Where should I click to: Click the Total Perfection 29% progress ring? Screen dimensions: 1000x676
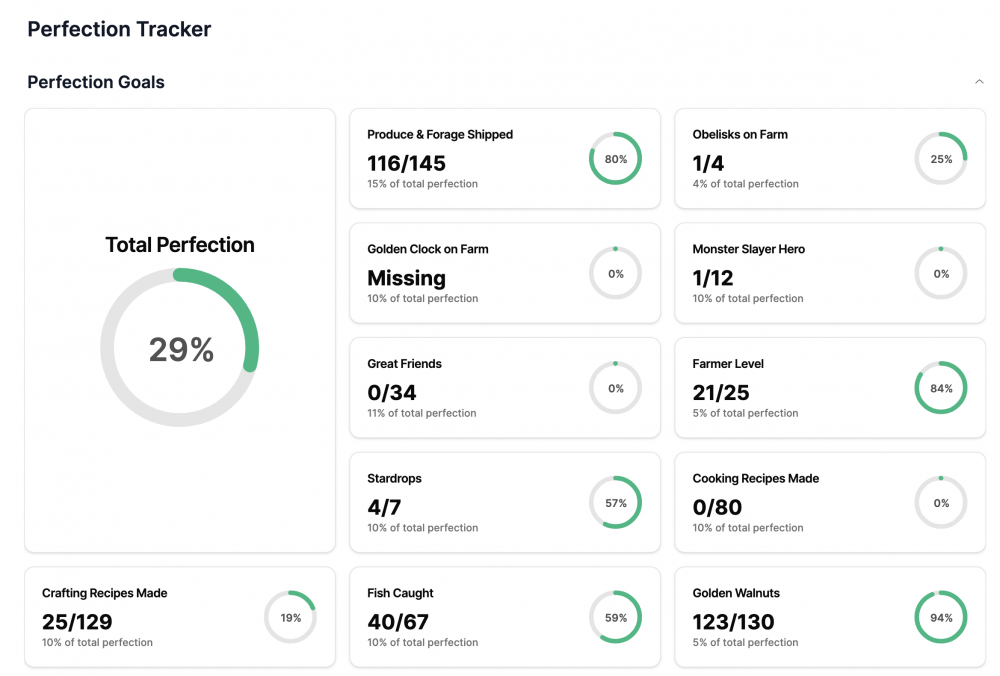coord(180,348)
